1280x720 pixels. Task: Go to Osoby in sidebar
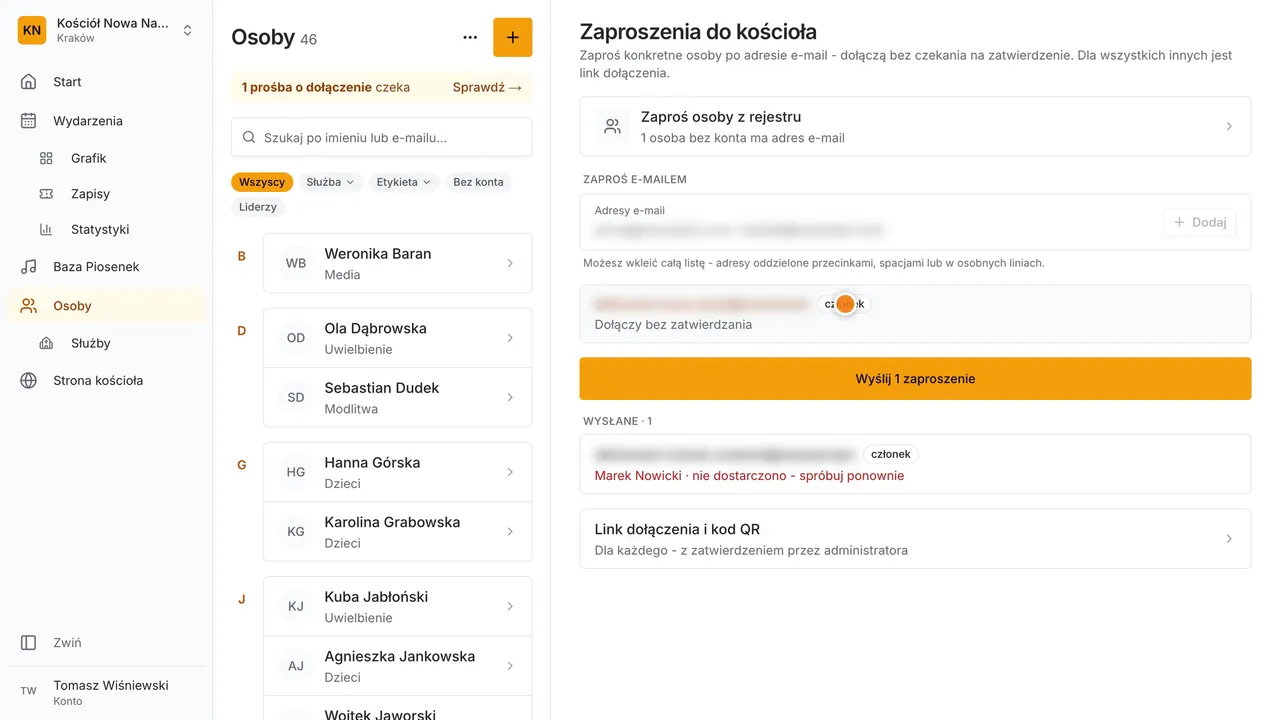[106, 306]
